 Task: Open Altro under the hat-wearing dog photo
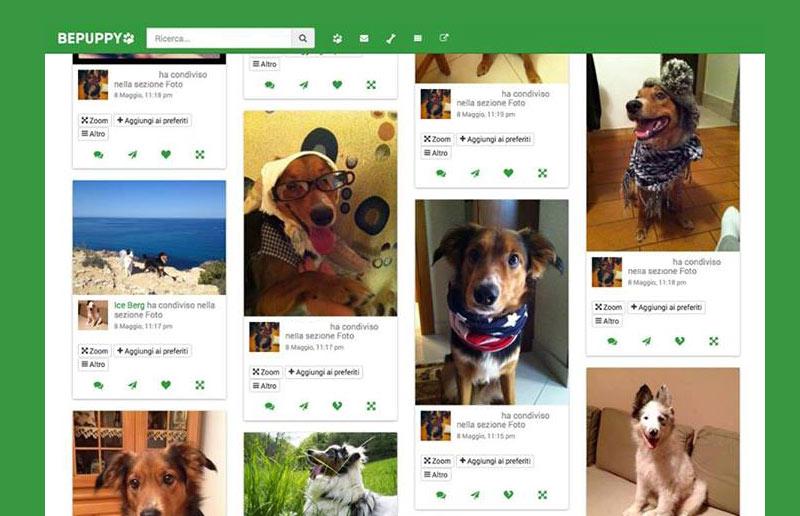click(608, 321)
